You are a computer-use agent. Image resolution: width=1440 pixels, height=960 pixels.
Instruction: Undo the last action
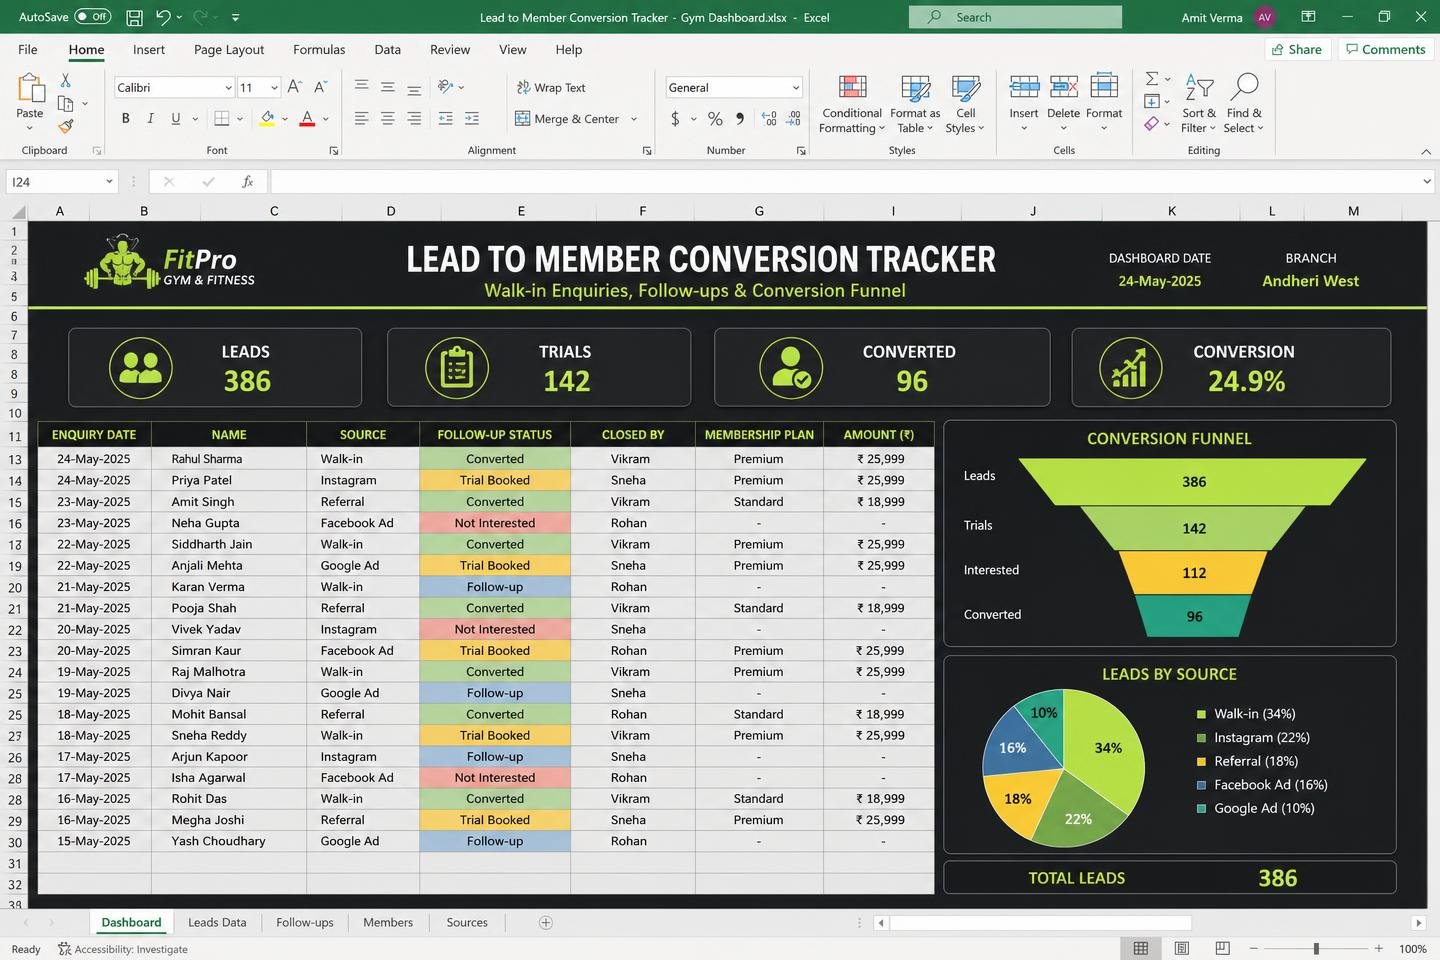pos(163,17)
